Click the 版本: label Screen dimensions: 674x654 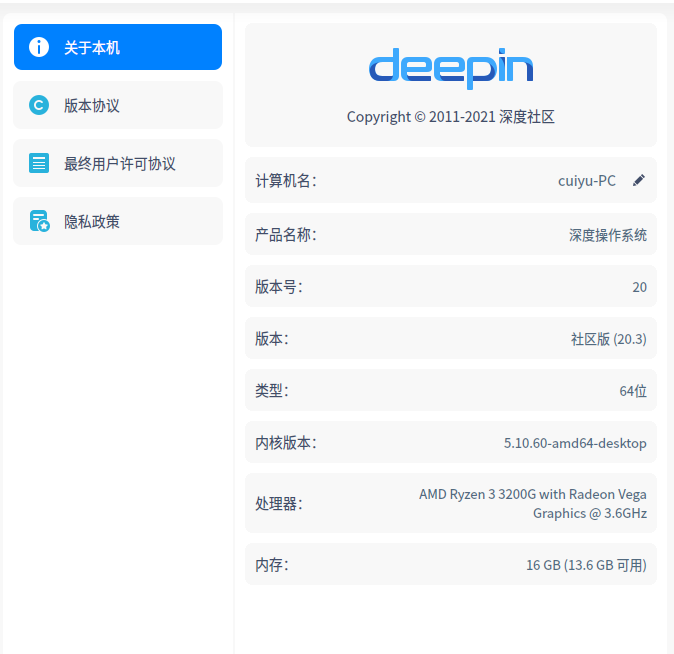272,339
